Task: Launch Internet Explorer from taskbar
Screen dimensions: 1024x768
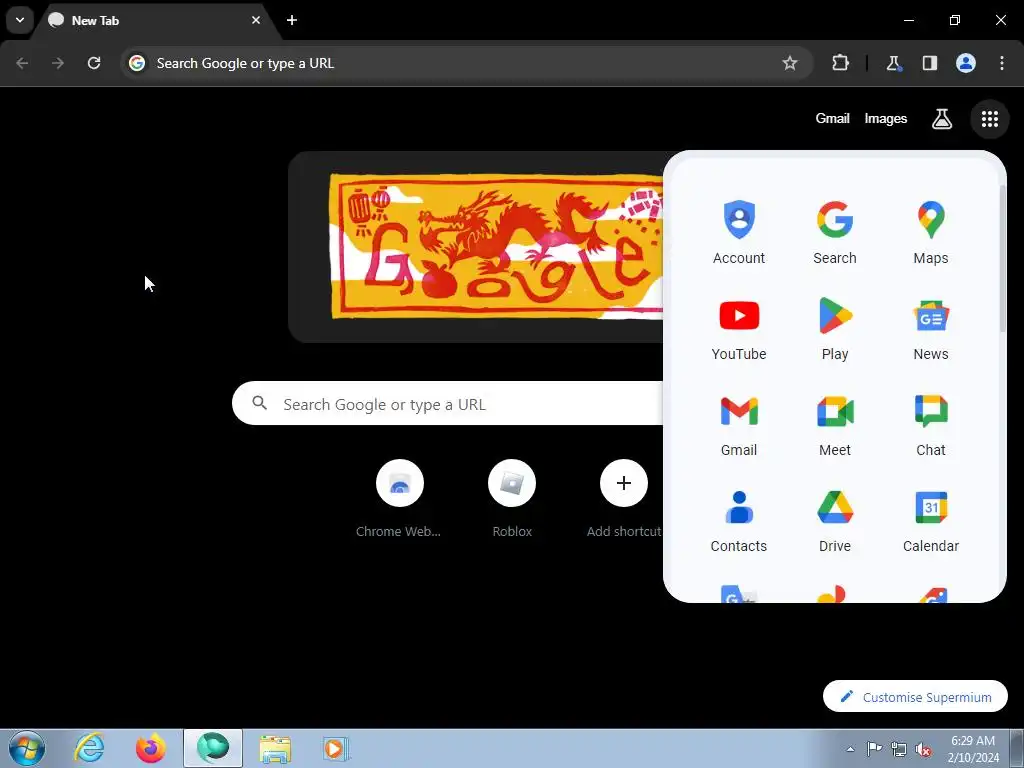Action: click(89, 748)
